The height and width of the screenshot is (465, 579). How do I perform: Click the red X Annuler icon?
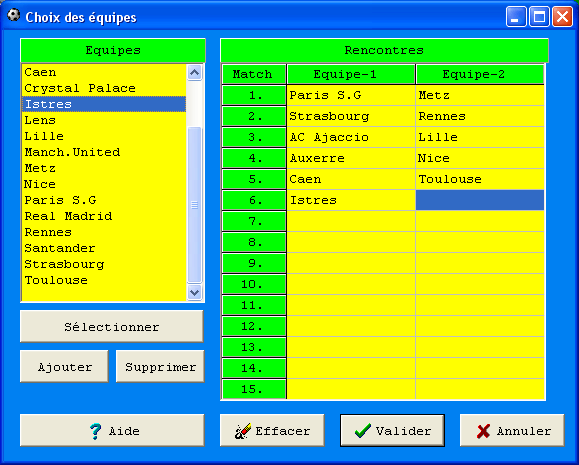483,431
